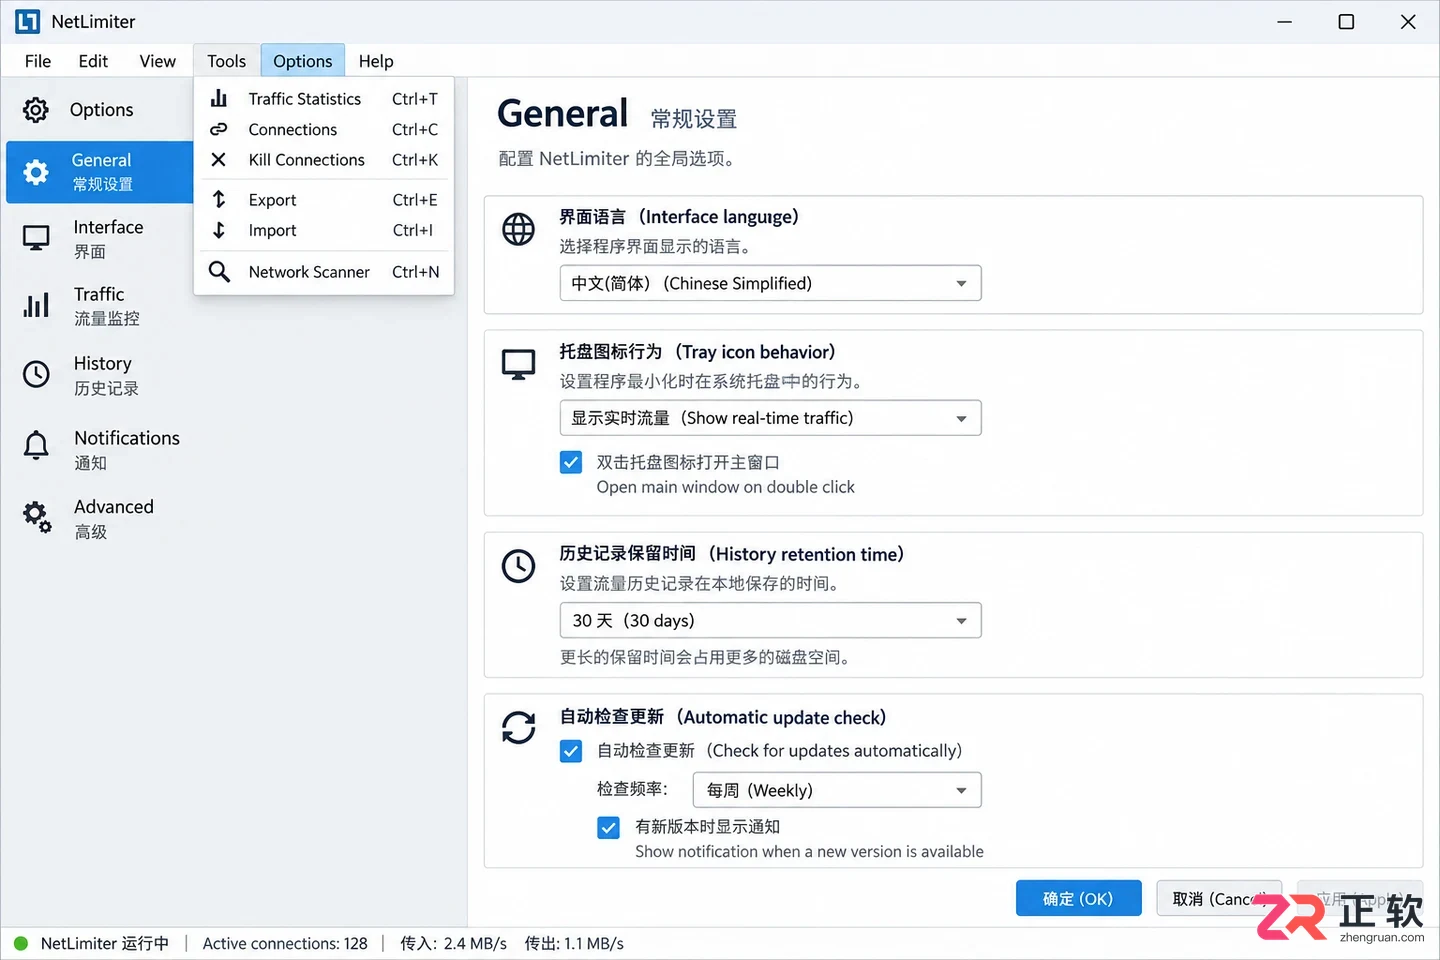Select Export from the Tools menu
The image size is (1440, 960).
(324, 199)
